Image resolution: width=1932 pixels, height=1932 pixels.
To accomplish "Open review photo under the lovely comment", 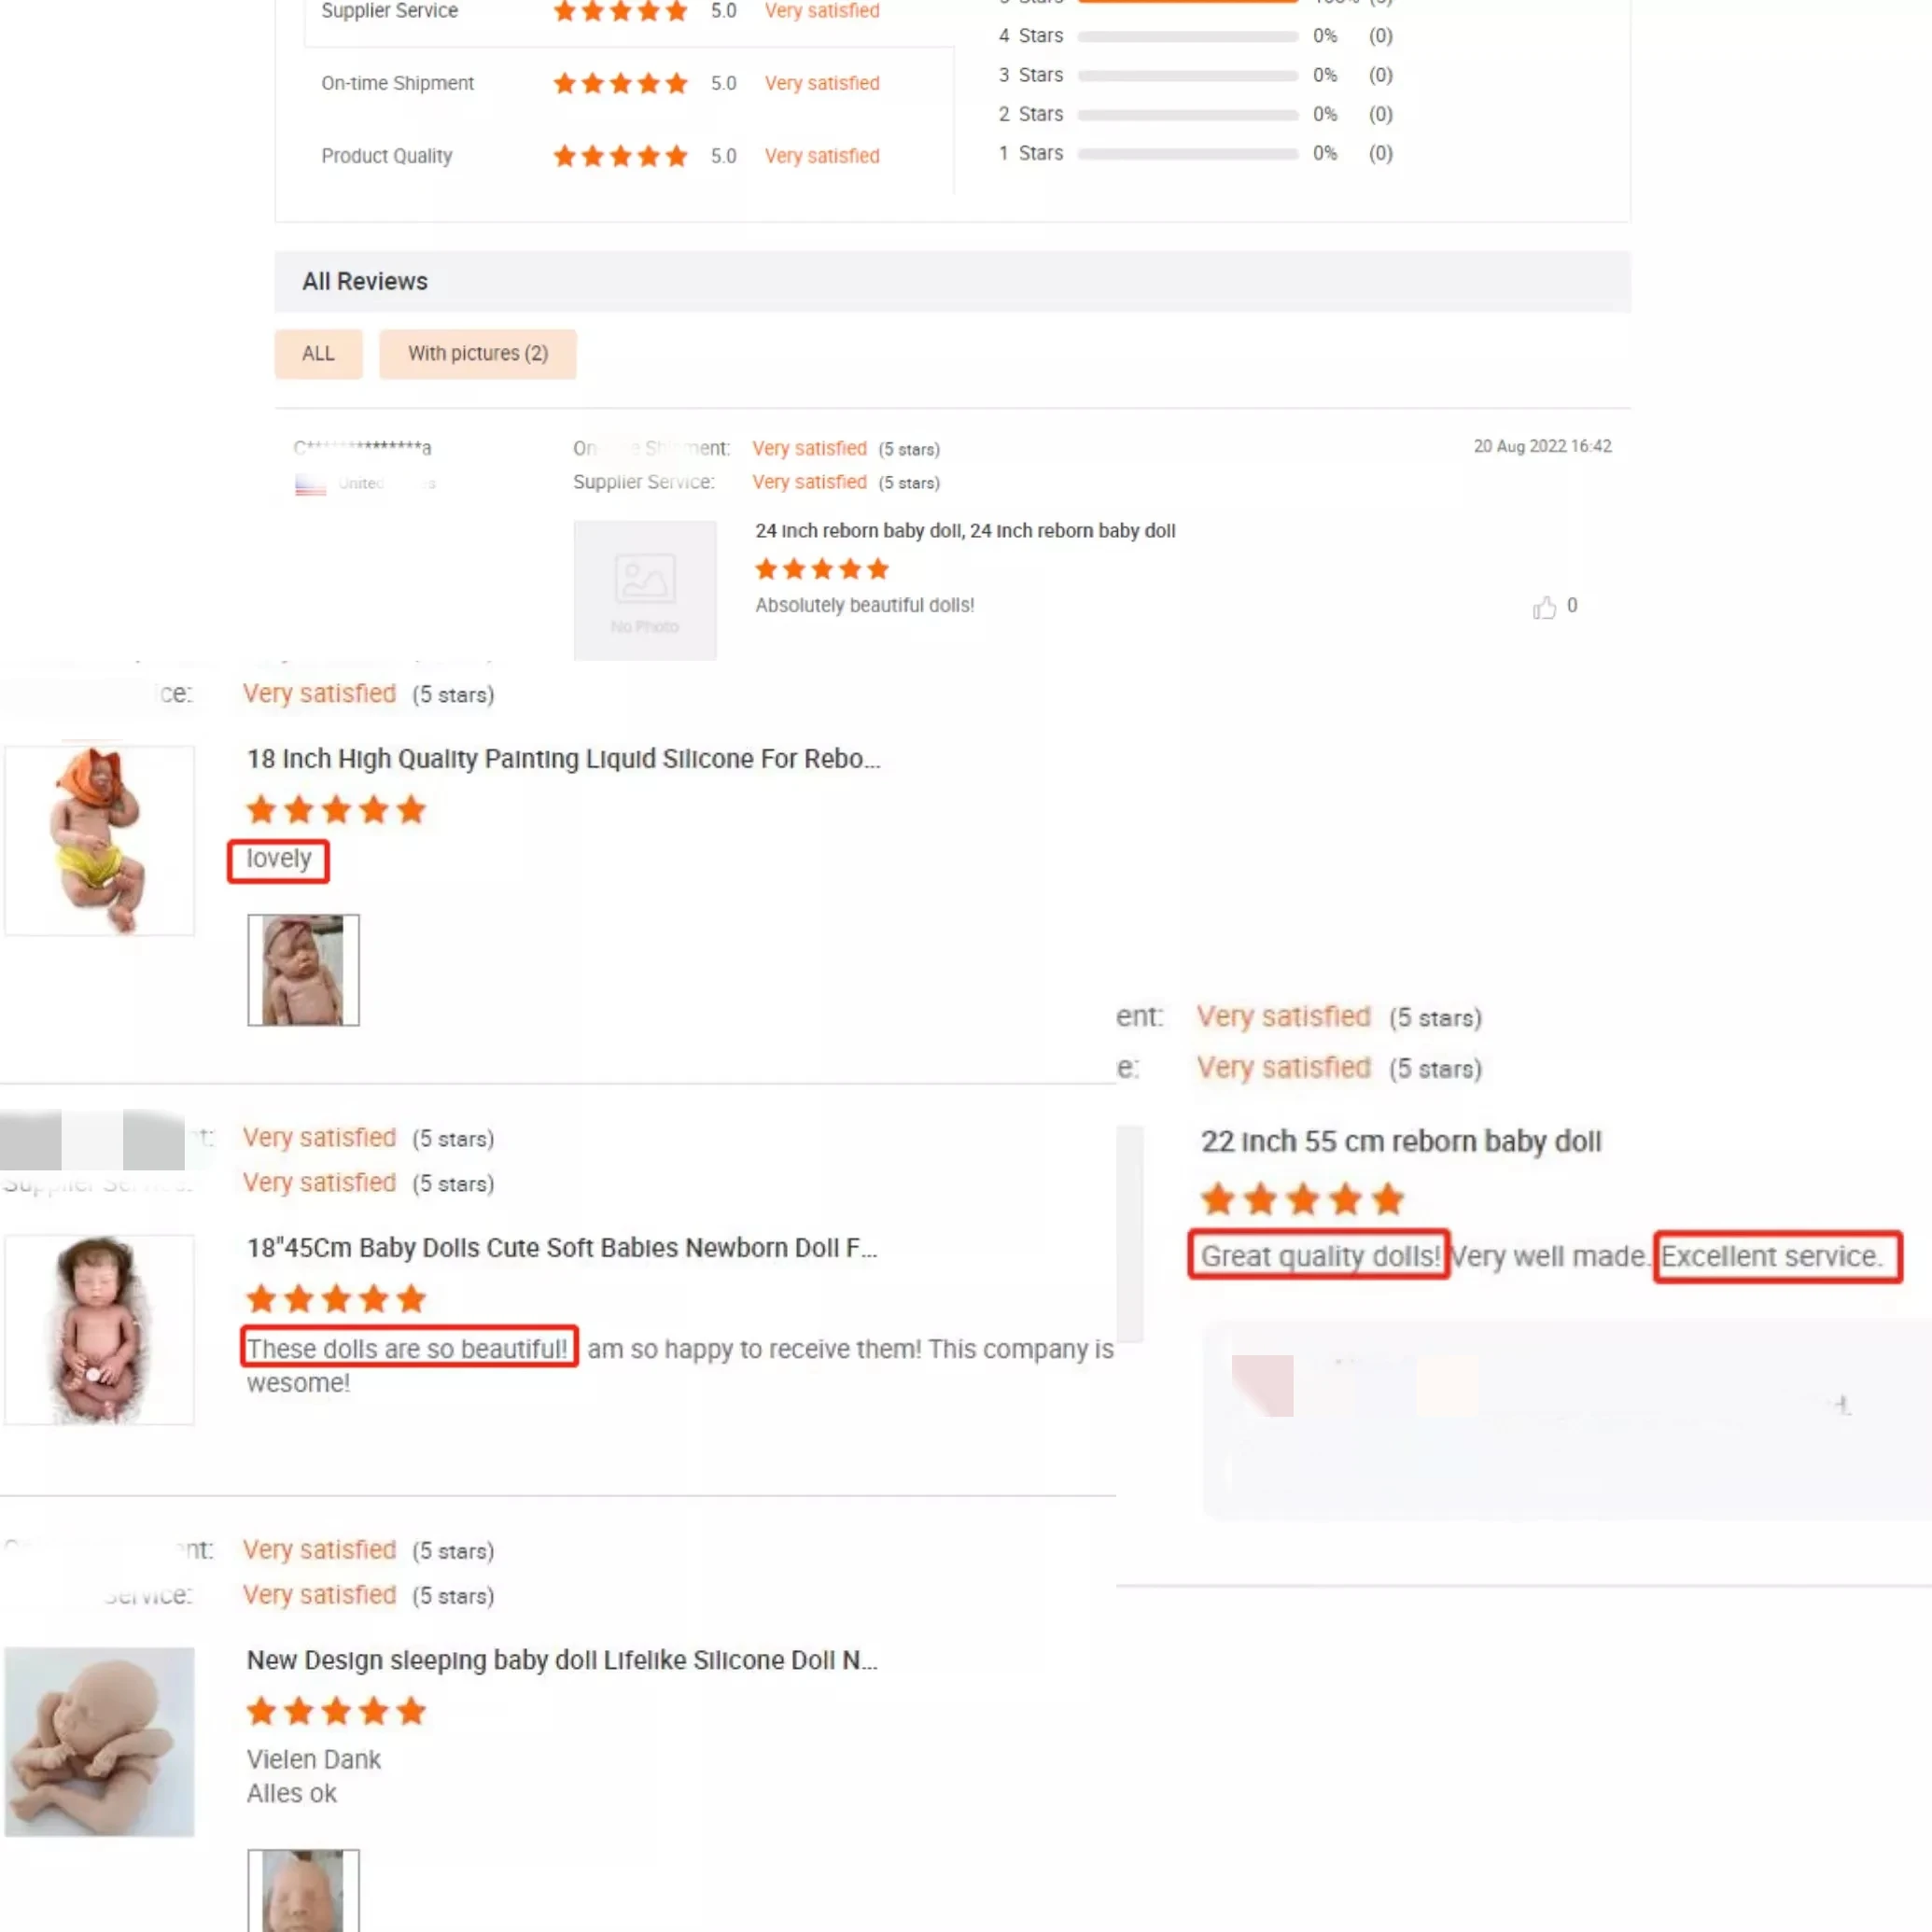I will 303,969.
